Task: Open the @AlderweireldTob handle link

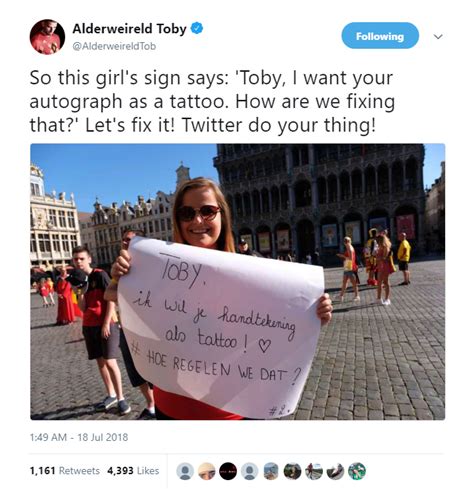Action: coord(114,46)
